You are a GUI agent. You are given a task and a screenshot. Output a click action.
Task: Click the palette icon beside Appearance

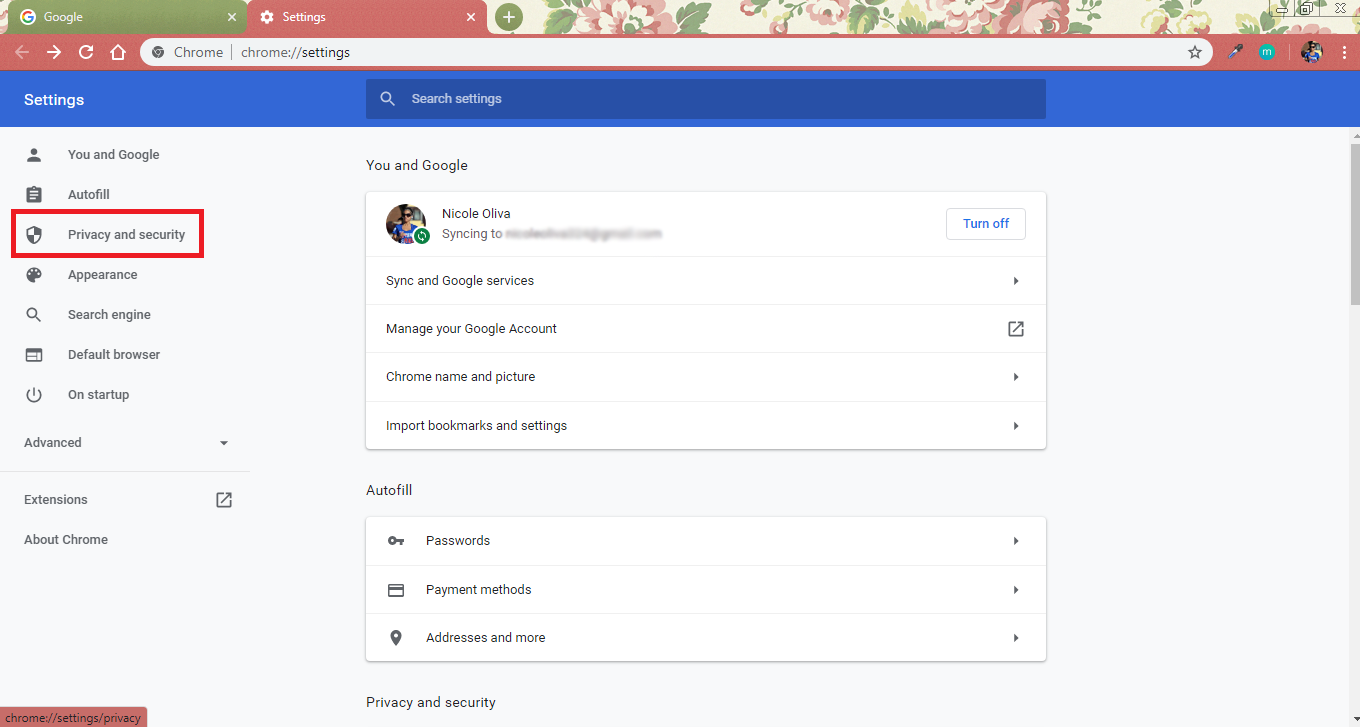pyautogui.click(x=34, y=275)
